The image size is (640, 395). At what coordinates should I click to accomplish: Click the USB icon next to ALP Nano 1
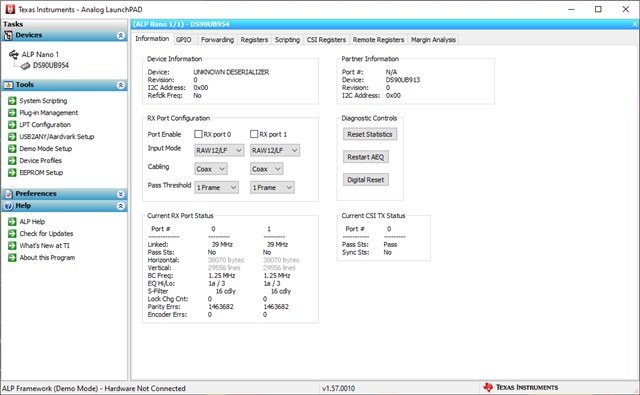tap(14, 54)
